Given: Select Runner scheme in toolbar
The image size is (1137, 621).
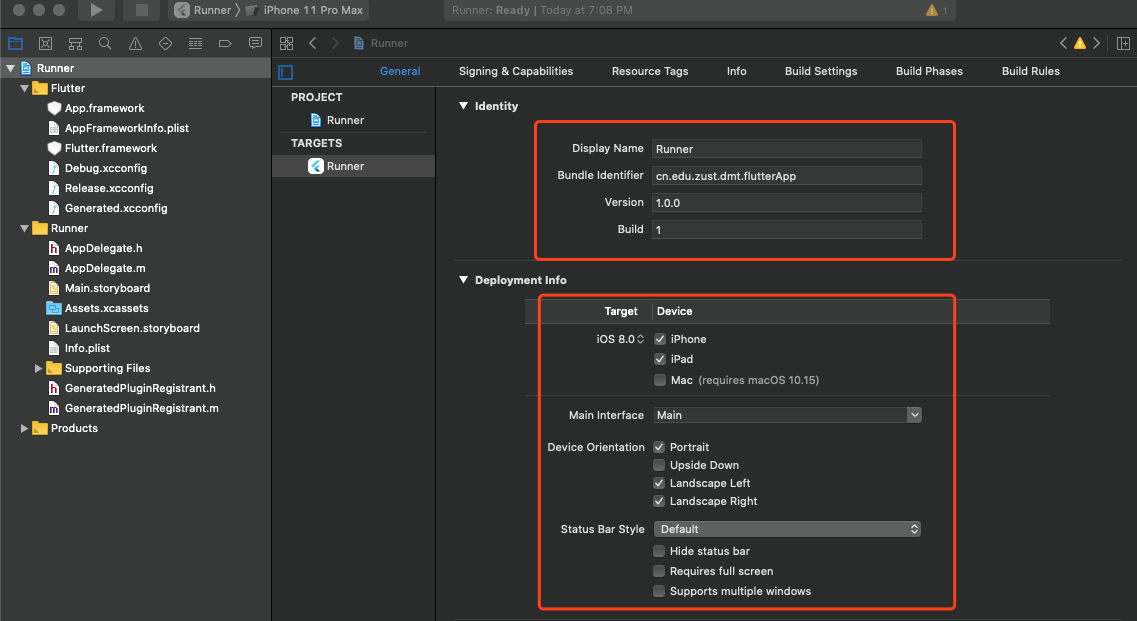Looking at the screenshot, I should pos(203,10).
